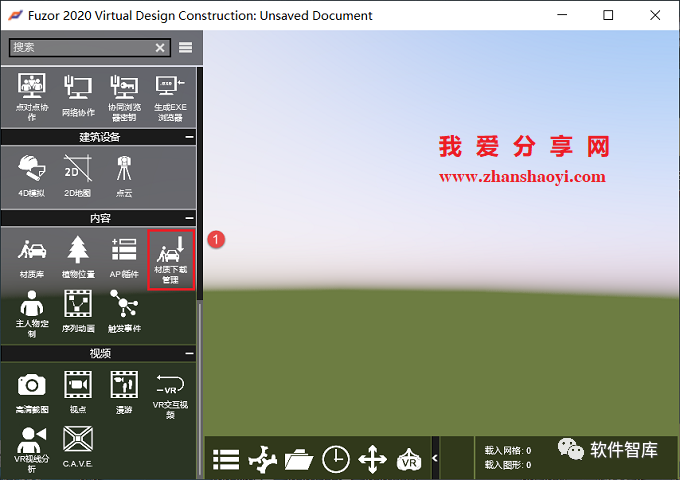Open the folder icon in bottom toolbar
Viewport: 680px width, 480px height.
pyautogui.click(x=299, y=460)
